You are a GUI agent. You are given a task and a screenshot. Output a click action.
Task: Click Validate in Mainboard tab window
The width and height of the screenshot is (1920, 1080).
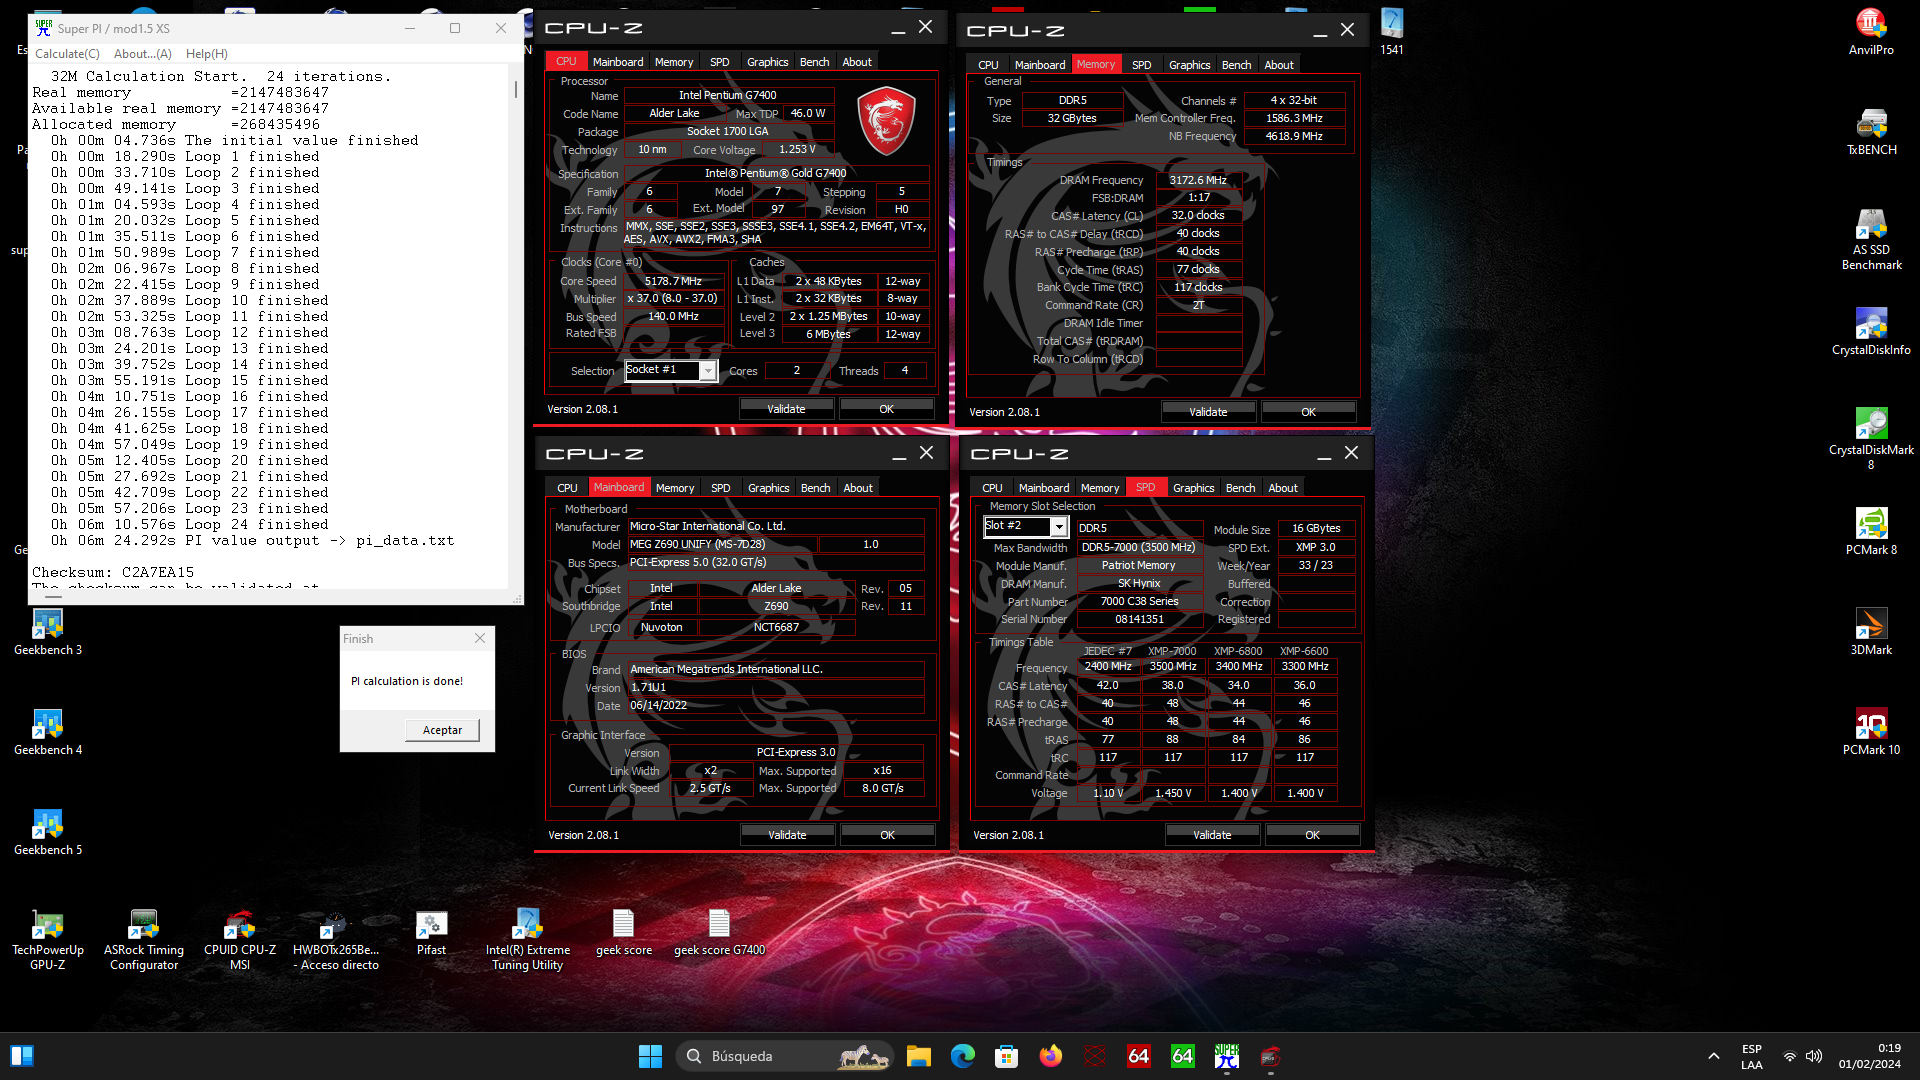[787, 835]
